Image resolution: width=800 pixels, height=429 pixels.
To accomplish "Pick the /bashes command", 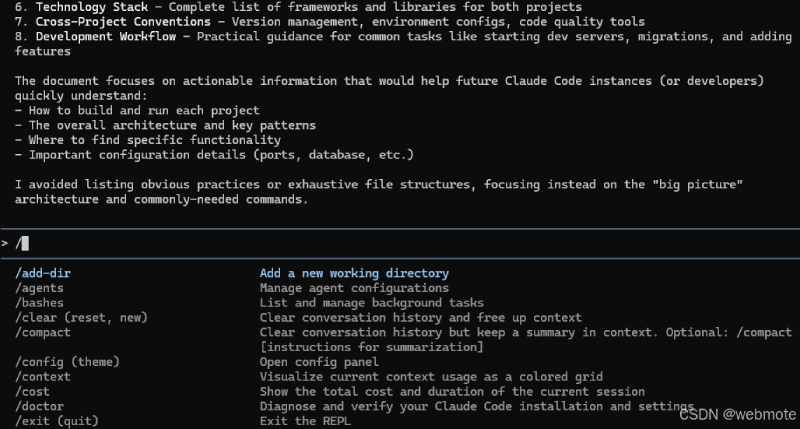I will tap(39, 302).
